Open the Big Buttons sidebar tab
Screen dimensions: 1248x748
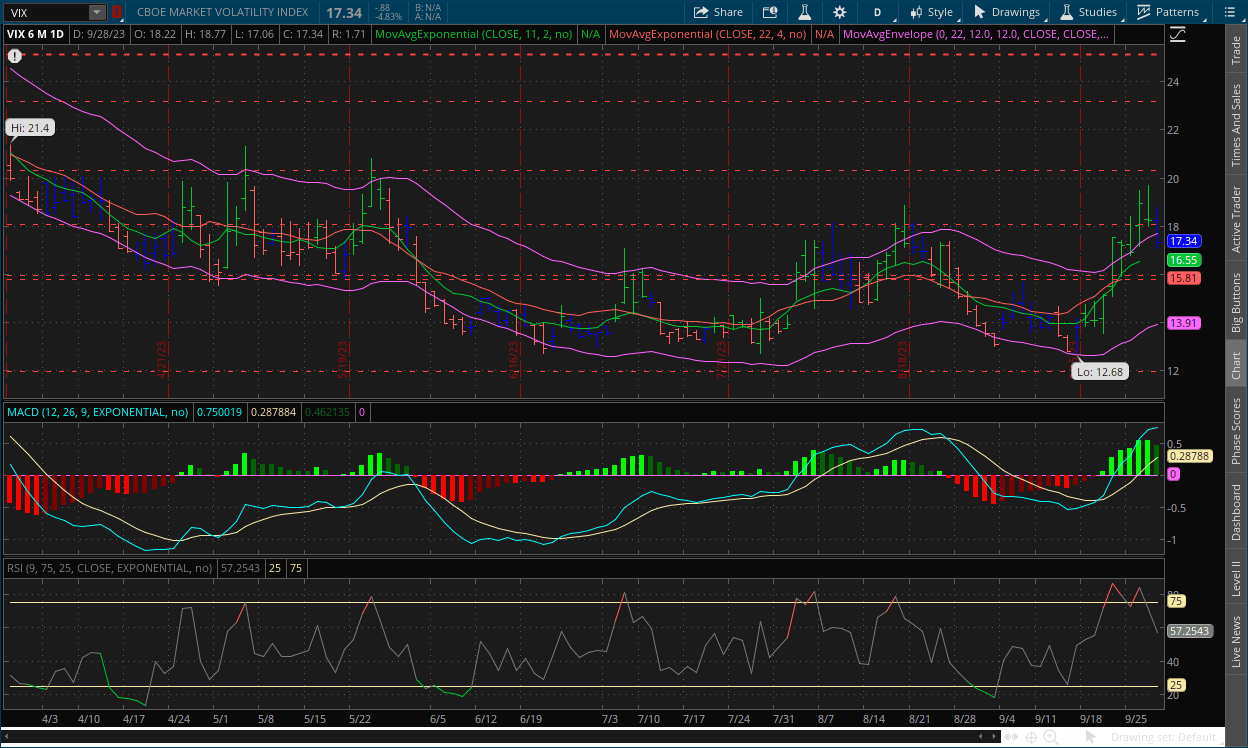click(1237, 303)
